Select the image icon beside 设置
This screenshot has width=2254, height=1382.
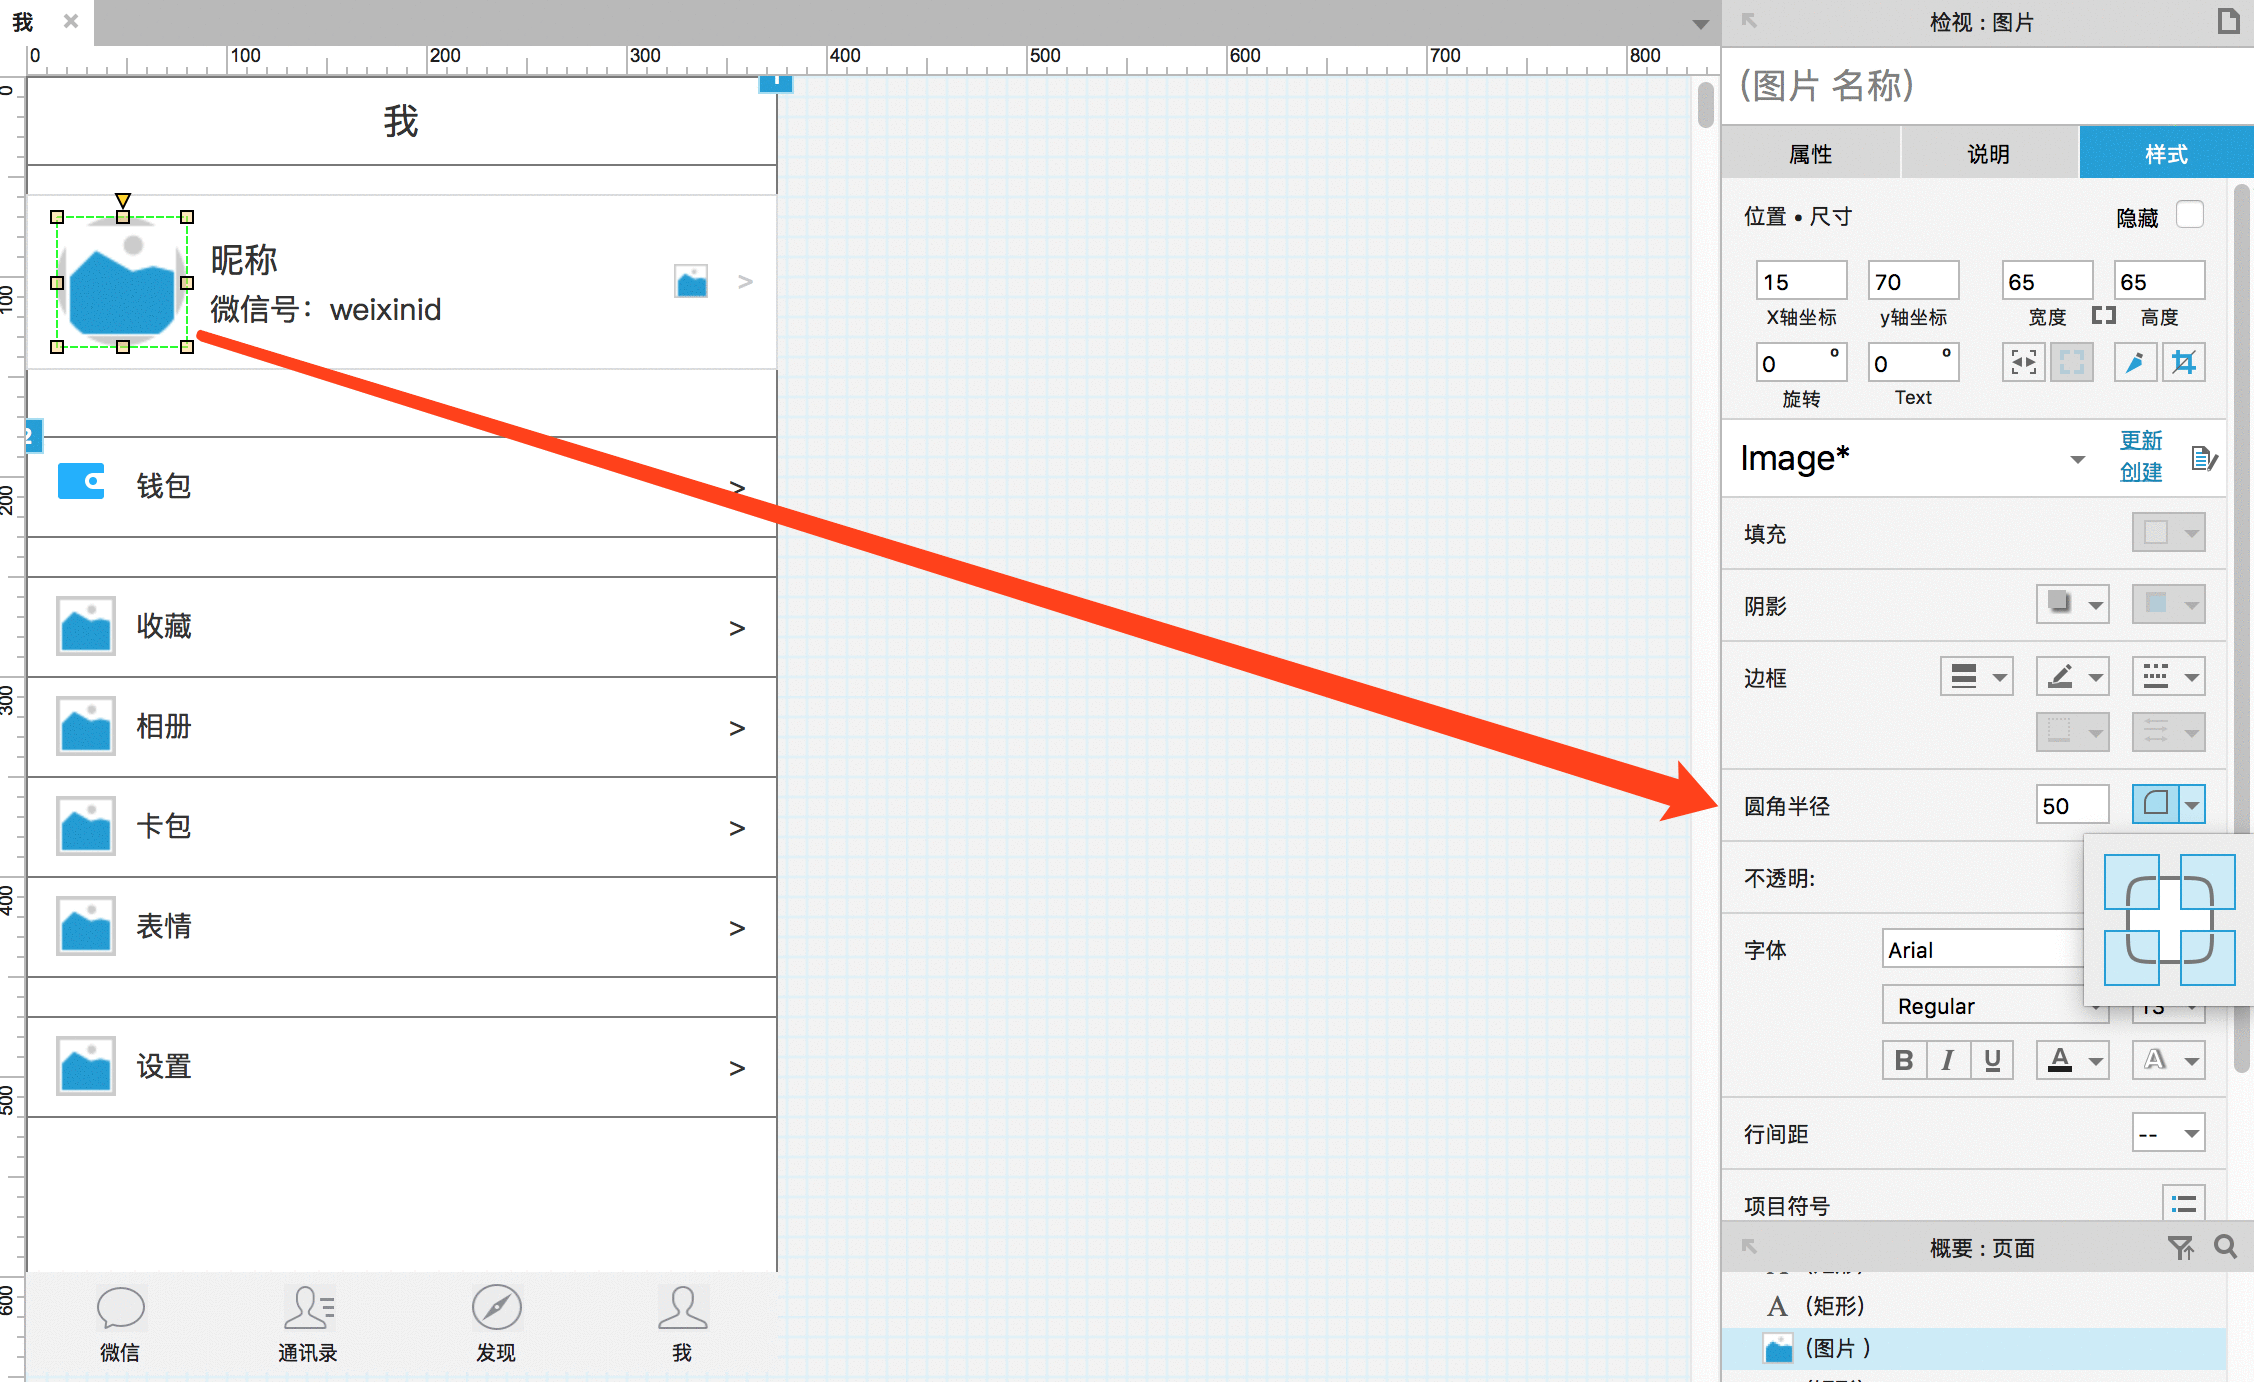[x=86, y=1066]
